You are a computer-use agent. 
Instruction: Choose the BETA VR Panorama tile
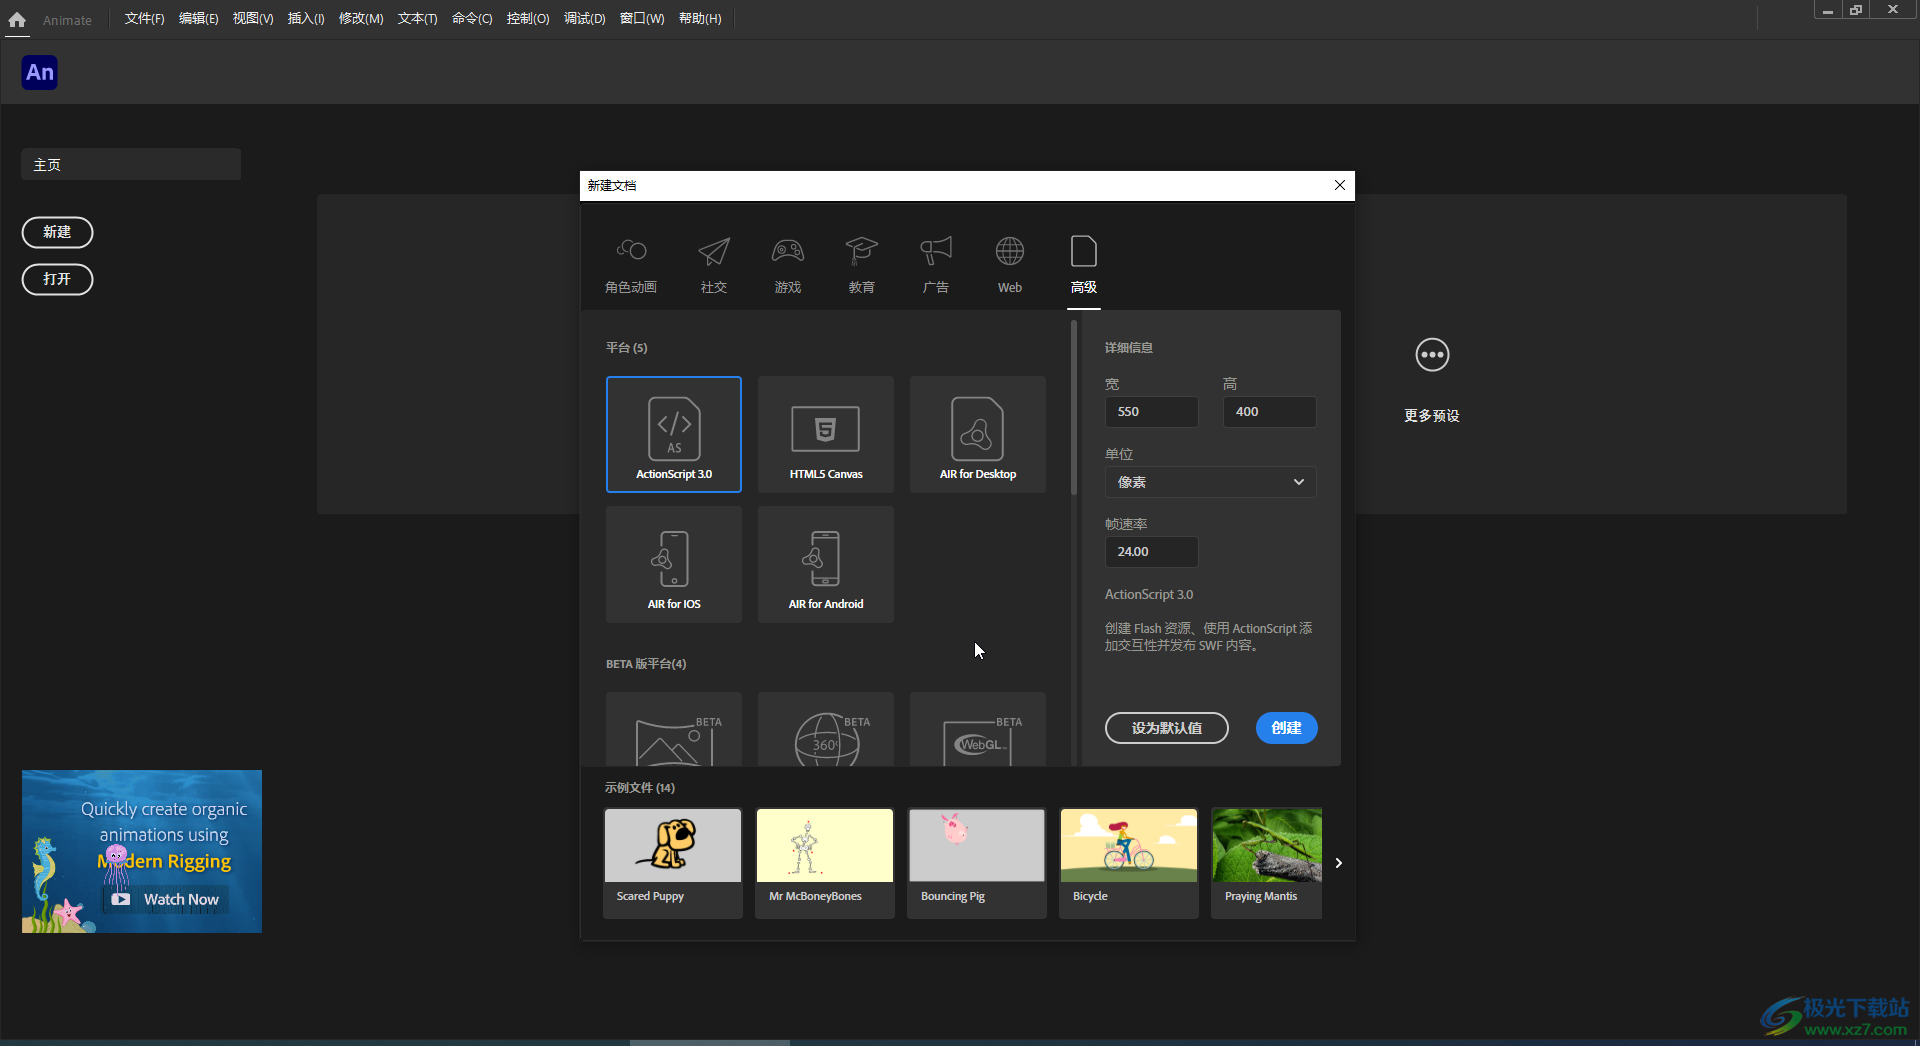pos(673,729)
